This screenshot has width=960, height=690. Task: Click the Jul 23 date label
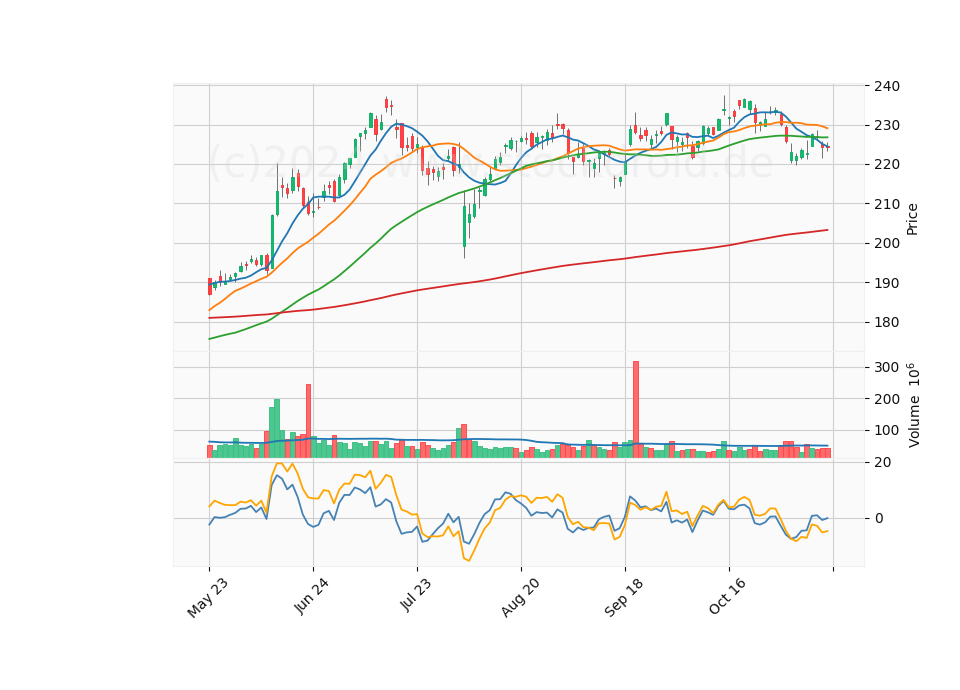416,594
